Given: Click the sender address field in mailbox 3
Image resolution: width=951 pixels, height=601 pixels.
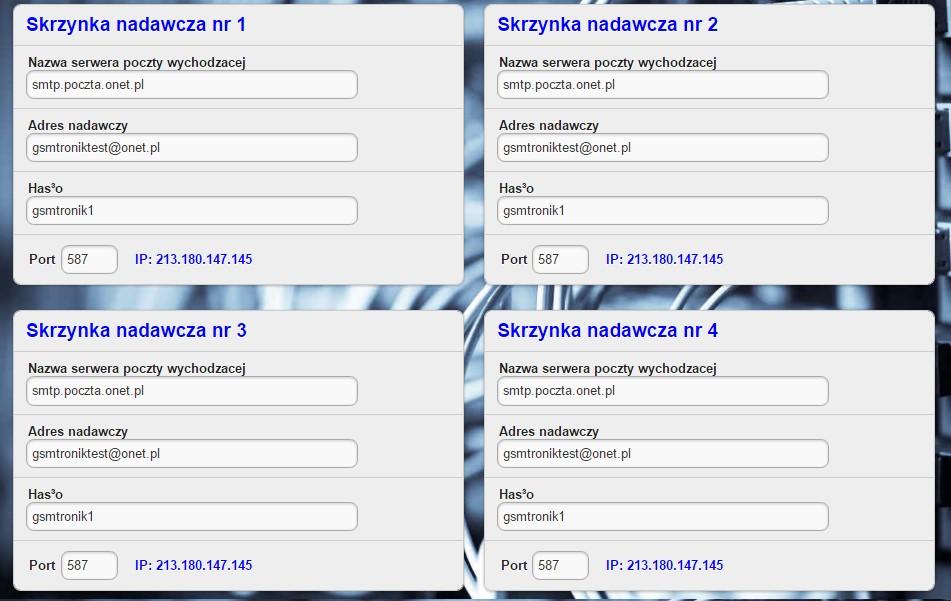Looking at the screenshot, I should pos(192,454).
